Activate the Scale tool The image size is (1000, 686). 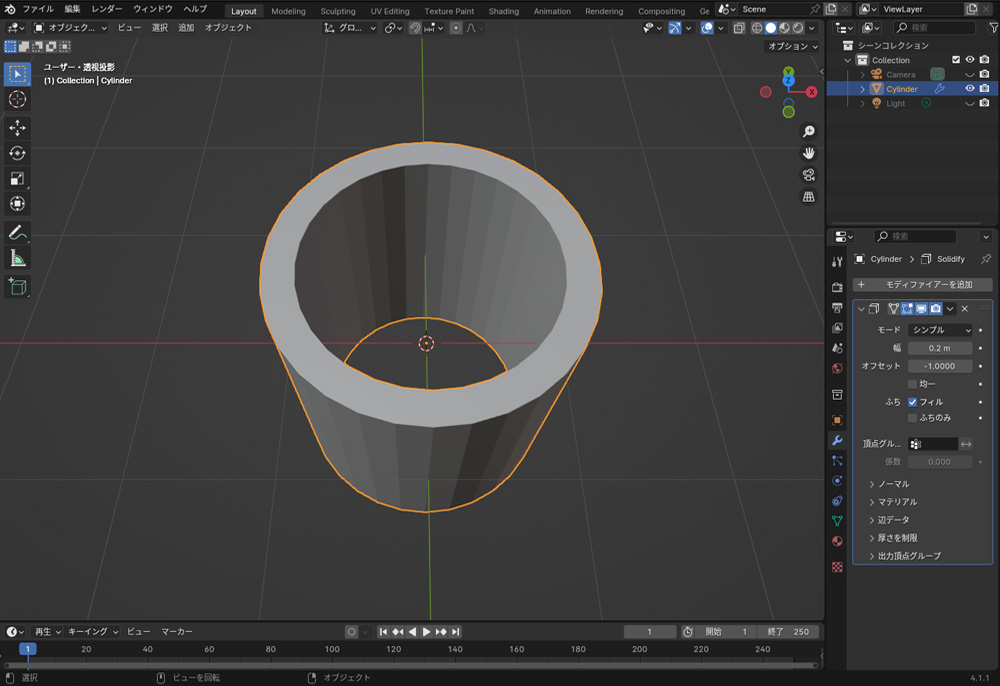17,179
